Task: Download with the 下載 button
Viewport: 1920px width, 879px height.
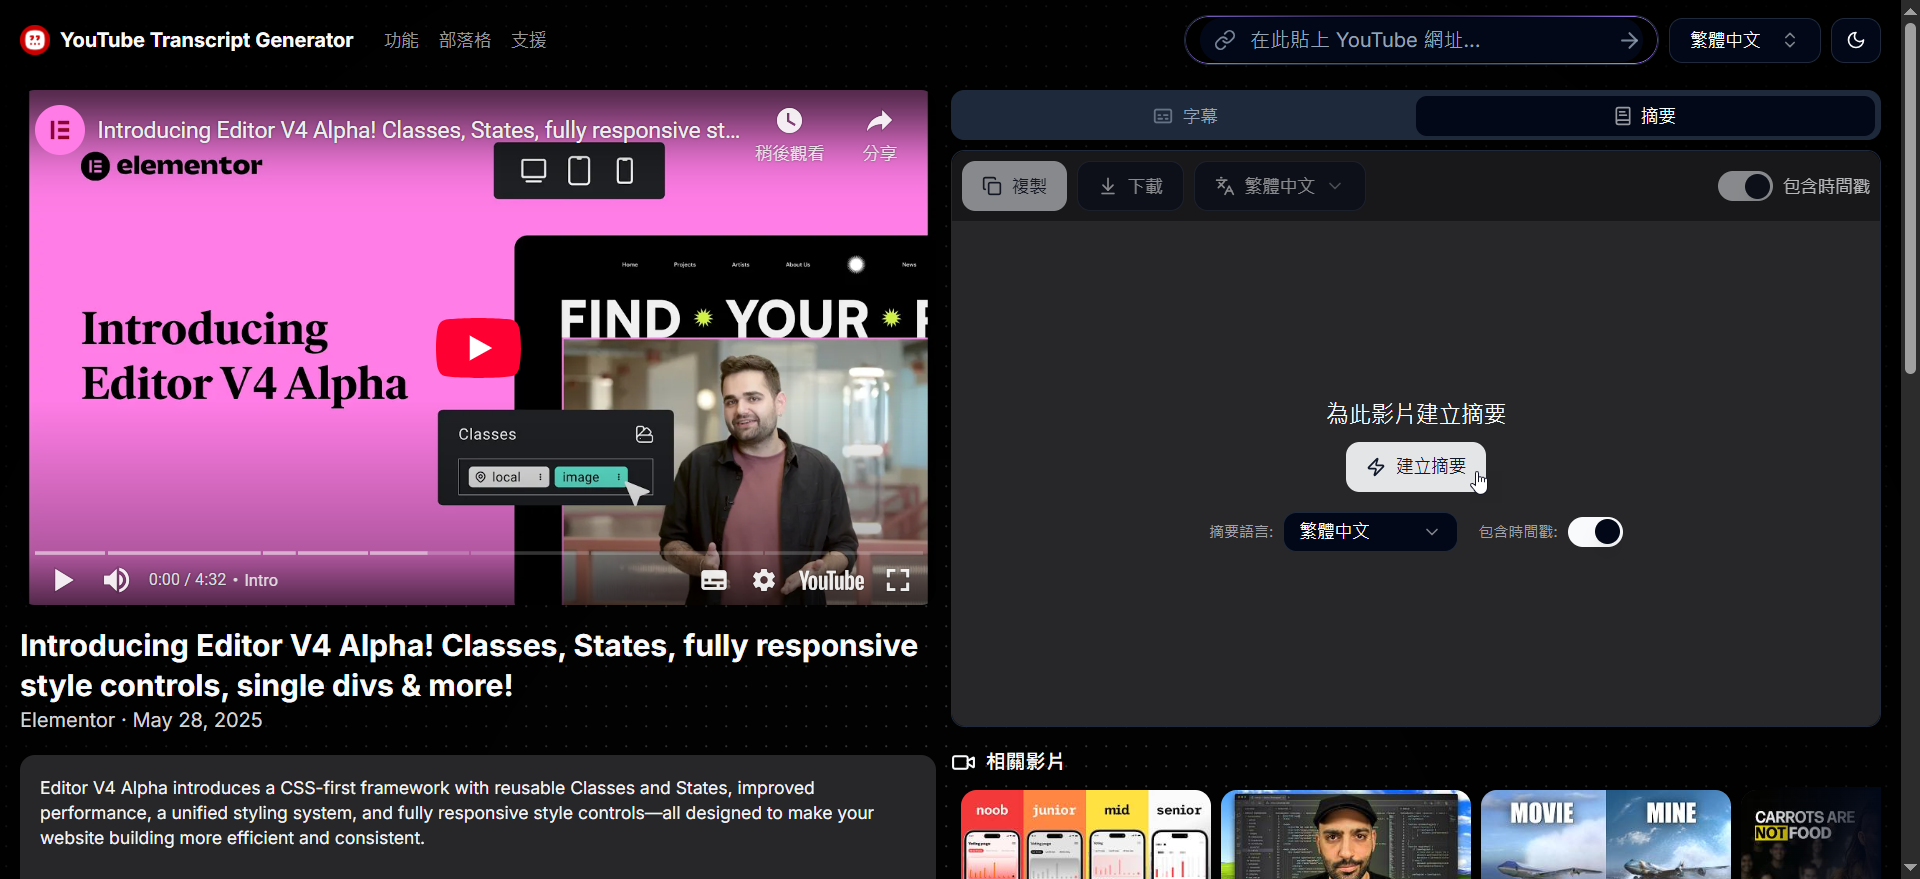Action: (1131, 186)
